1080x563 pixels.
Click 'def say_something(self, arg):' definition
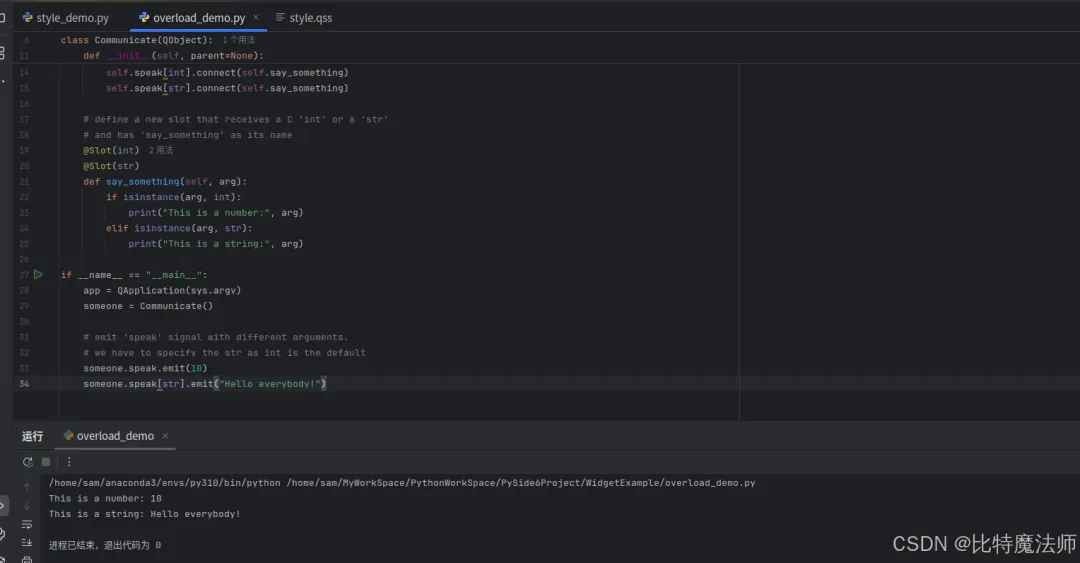pos(165,182)
